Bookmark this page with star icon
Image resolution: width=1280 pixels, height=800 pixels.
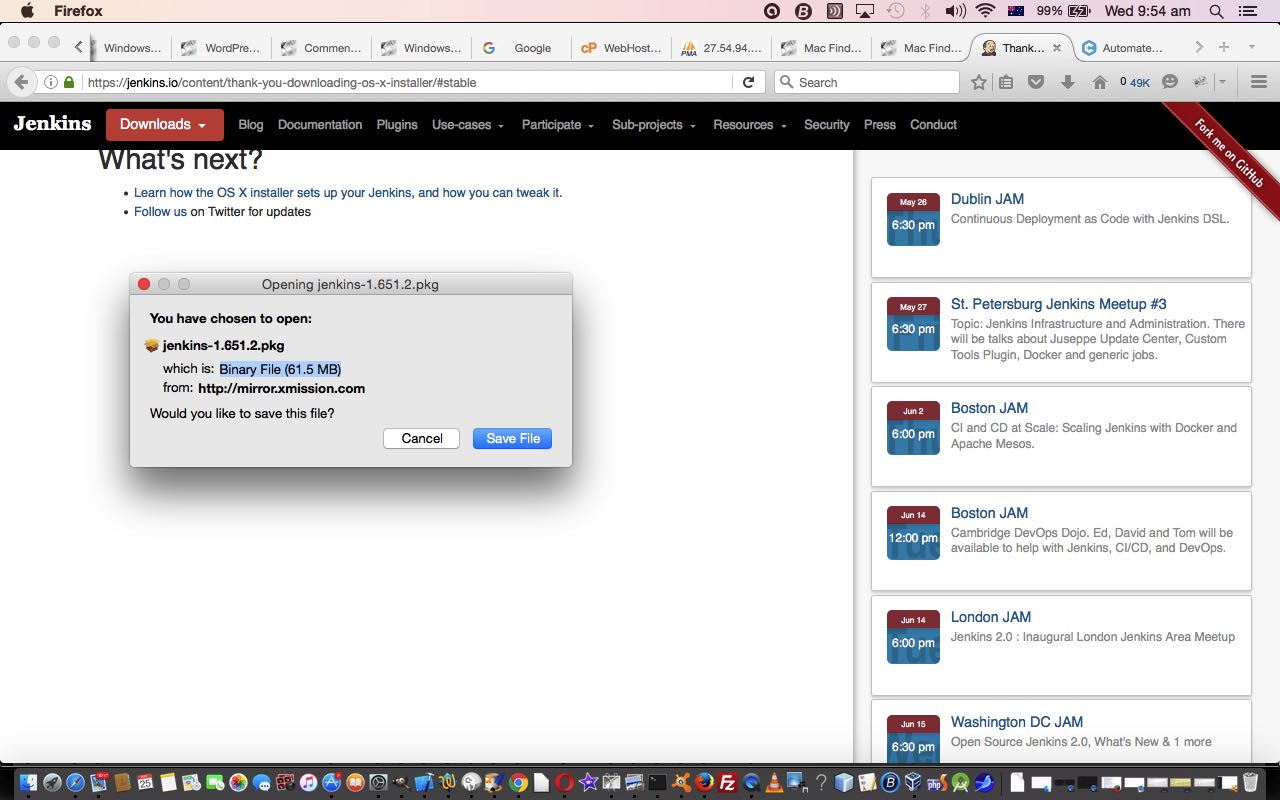tap(979, 82)
